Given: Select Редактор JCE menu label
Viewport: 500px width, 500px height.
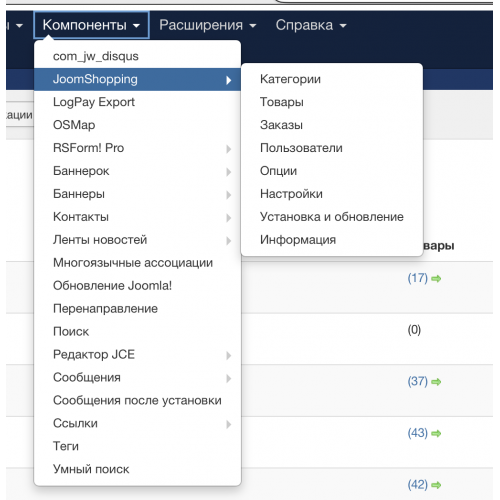Looking at the screenshot, I should [x=94, y=355].
